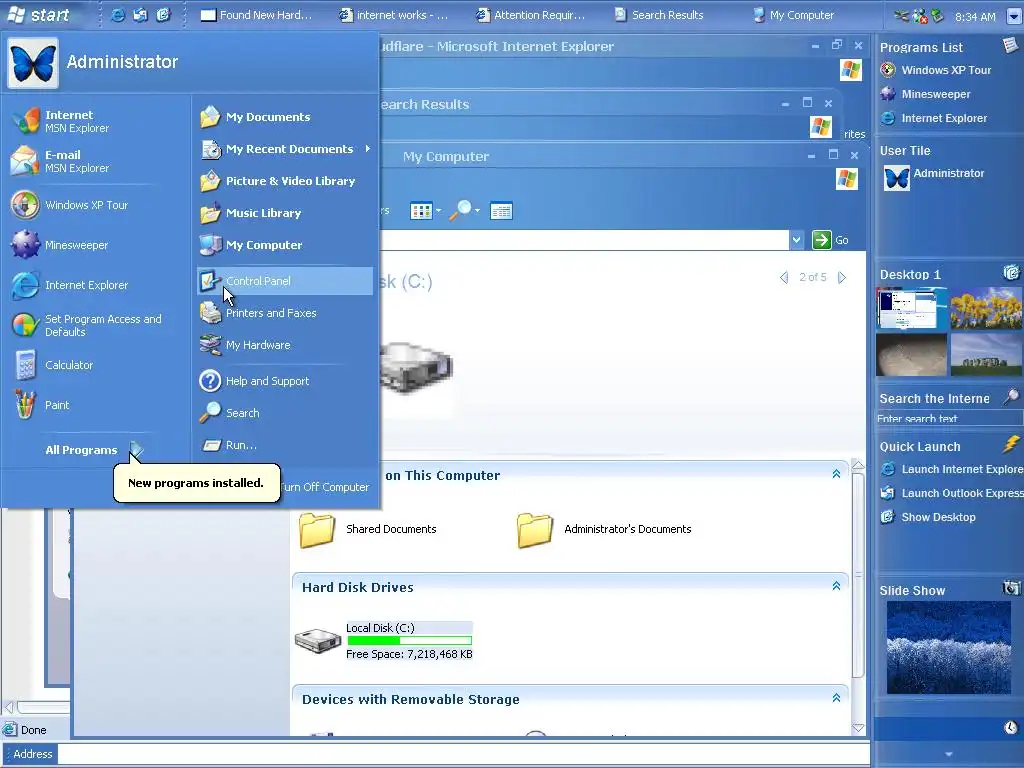Expand My Recent Documents submenu

[285, 149]
